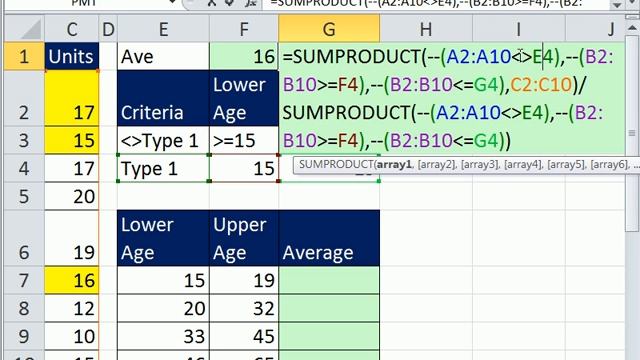Select row 1 header

coord(24,56)
